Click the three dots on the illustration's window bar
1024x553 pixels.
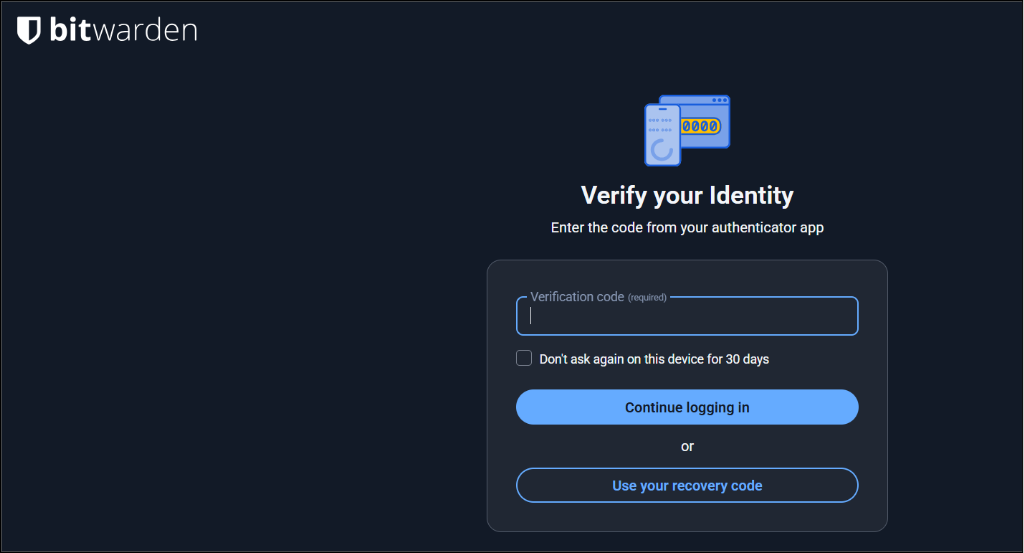[x=720, y=101]
